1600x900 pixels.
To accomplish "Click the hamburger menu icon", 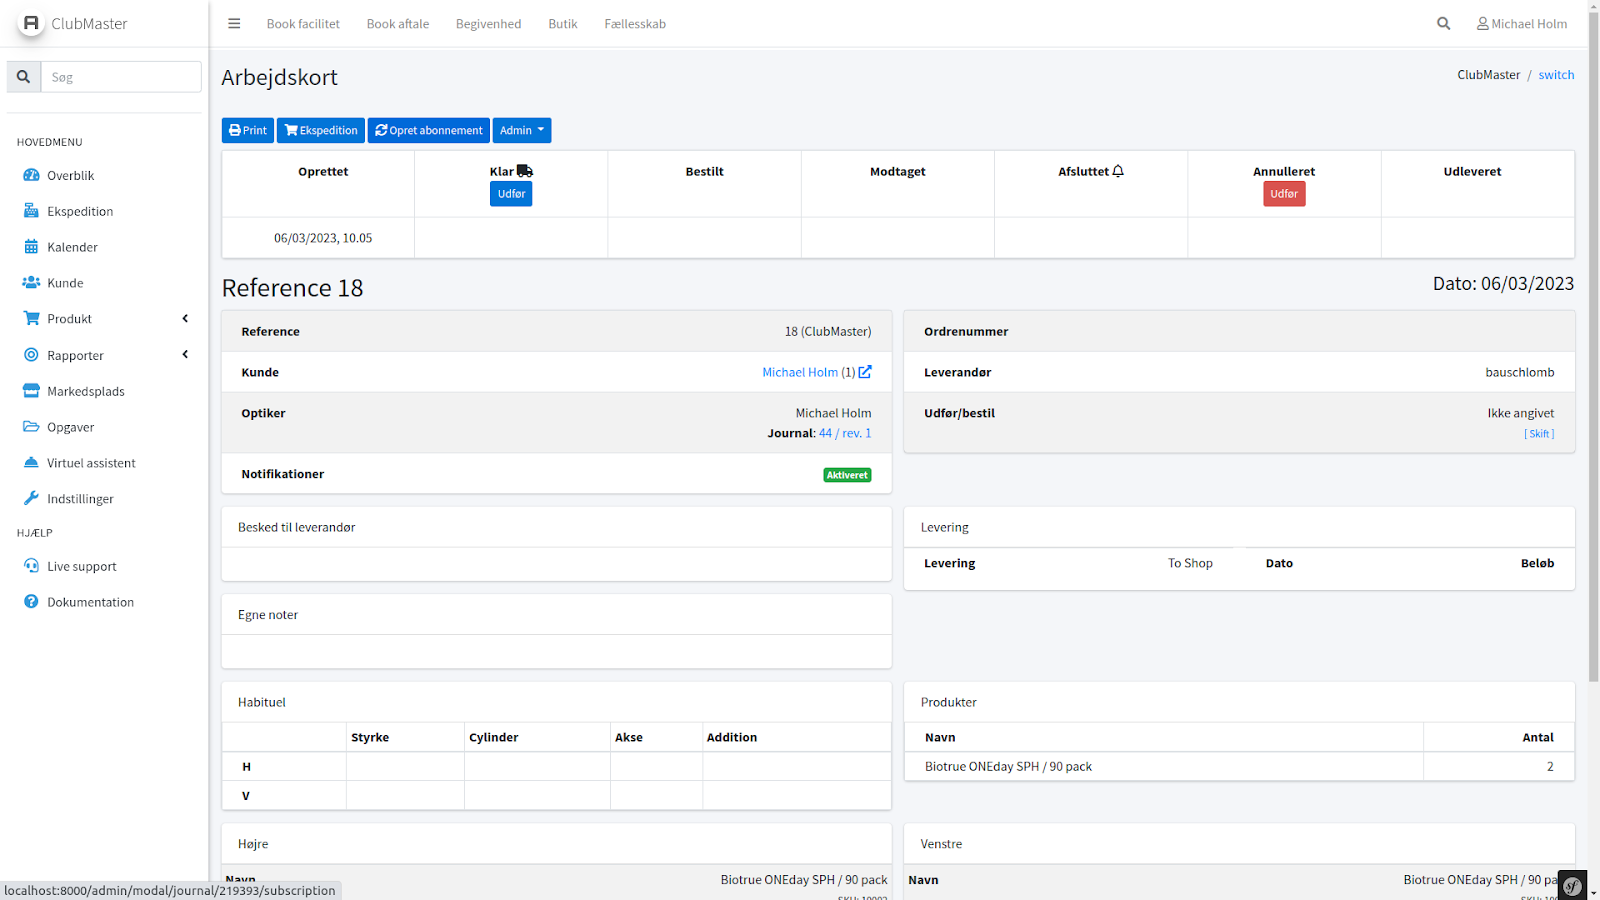I will pos(234,24).
